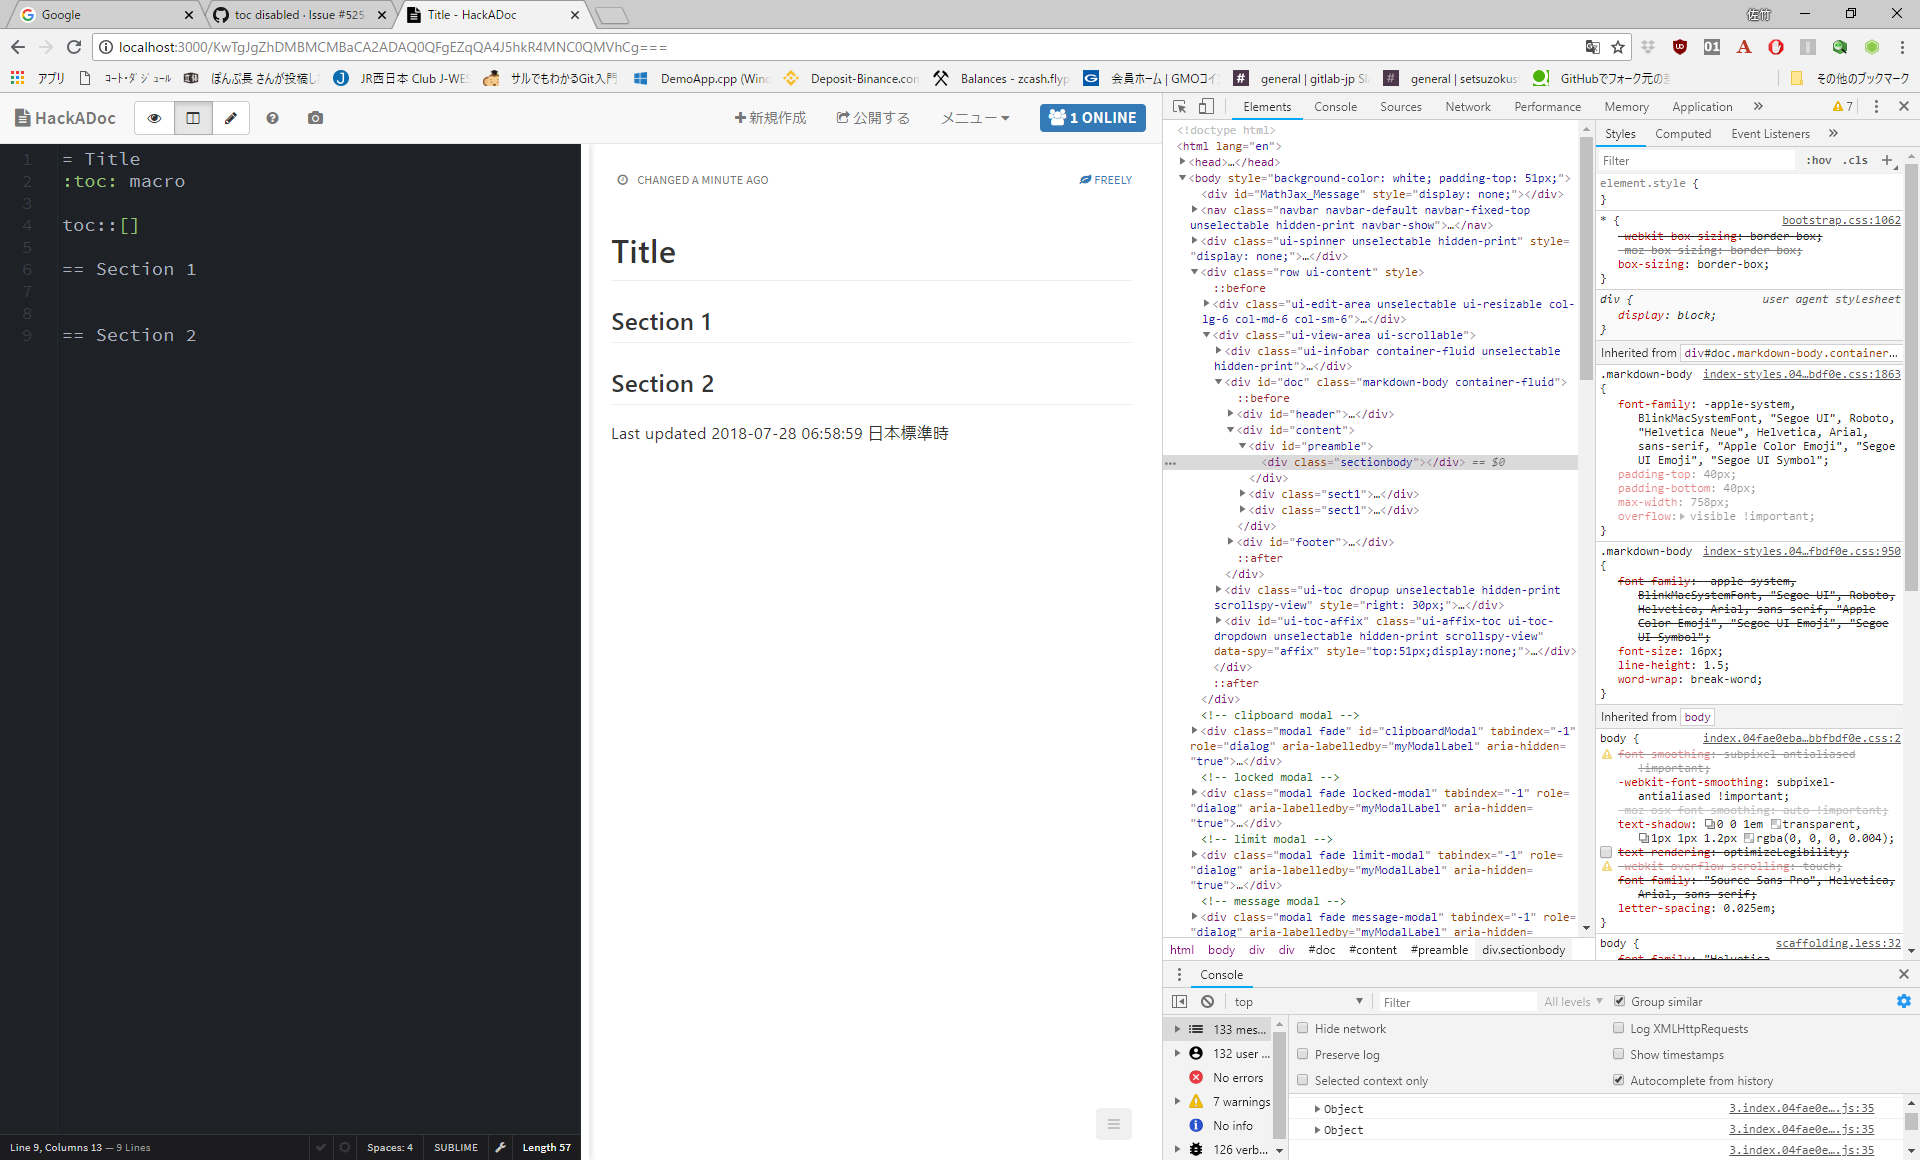Image resolution: width=1920 pixels, height=1160 pixels.
Task: Switch to edit mode with pencil icon
Action: coord(231,118)
